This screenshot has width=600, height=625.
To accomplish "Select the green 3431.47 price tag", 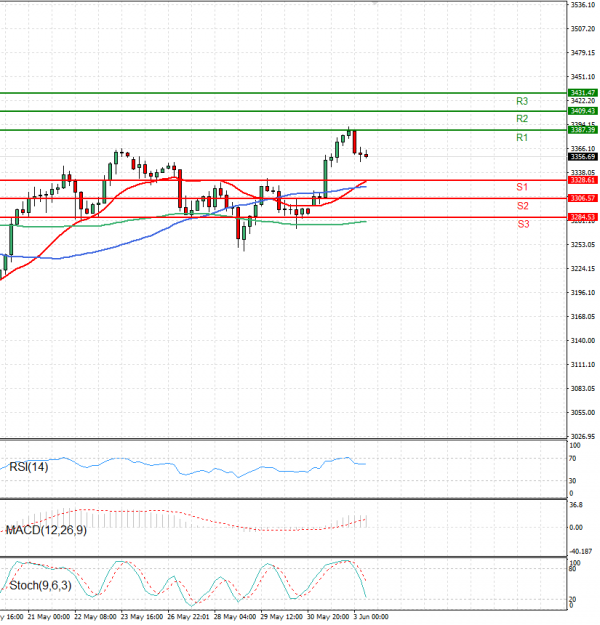I will 582,92.
